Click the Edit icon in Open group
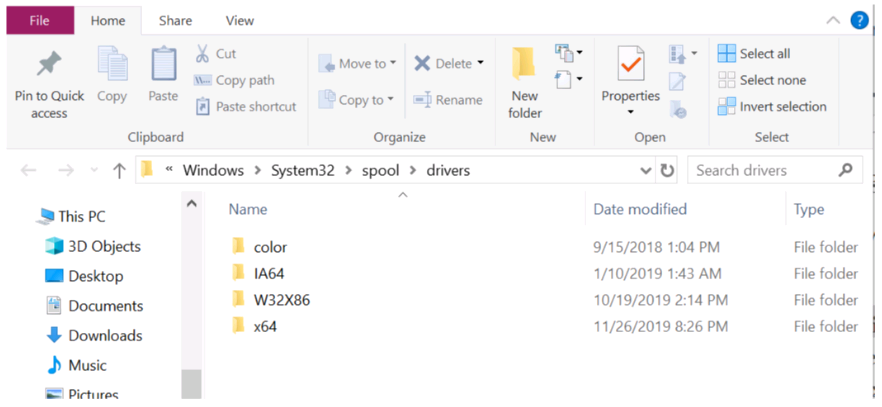The height and width of the screenshot is (407, 882). pyautogui.click(x=677, y=81)
